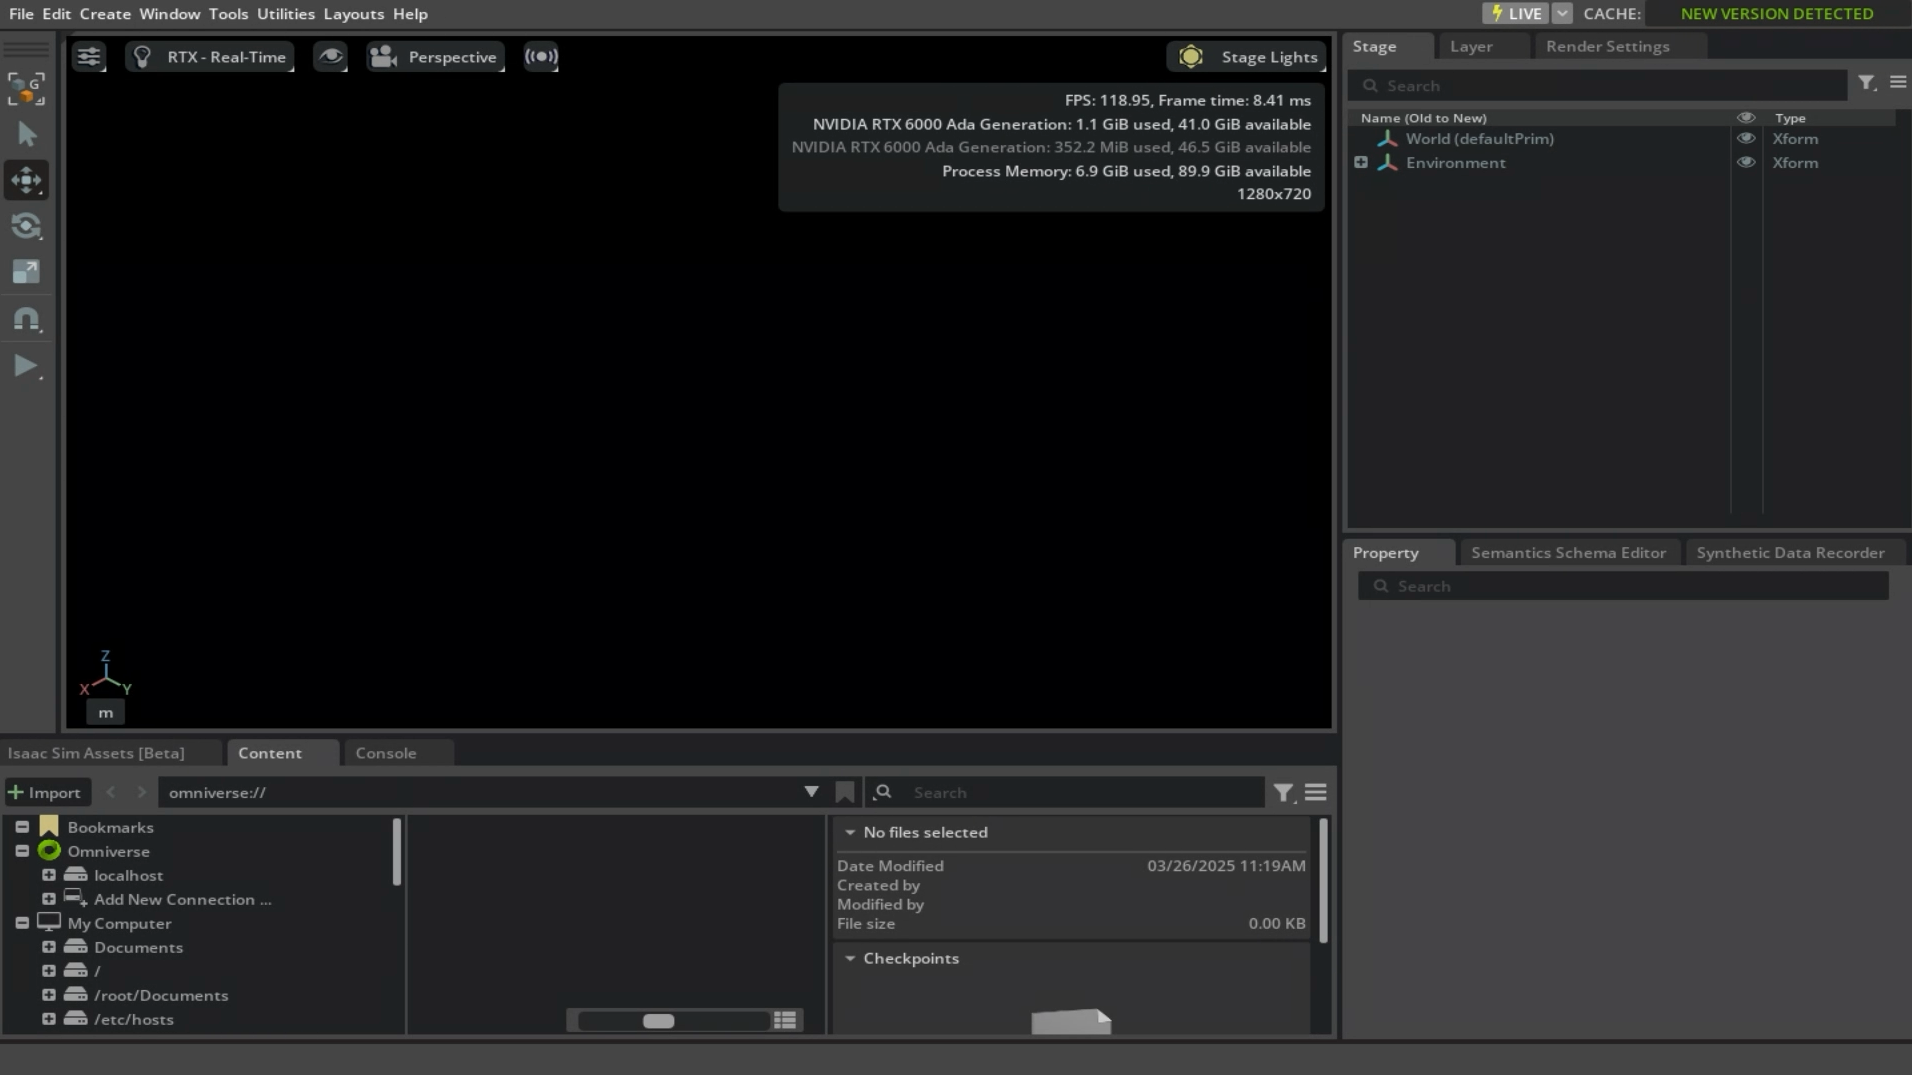Open the Perspective camera menu
The width and height of the screenshot is (1912, 1075).
pos(435,57)
